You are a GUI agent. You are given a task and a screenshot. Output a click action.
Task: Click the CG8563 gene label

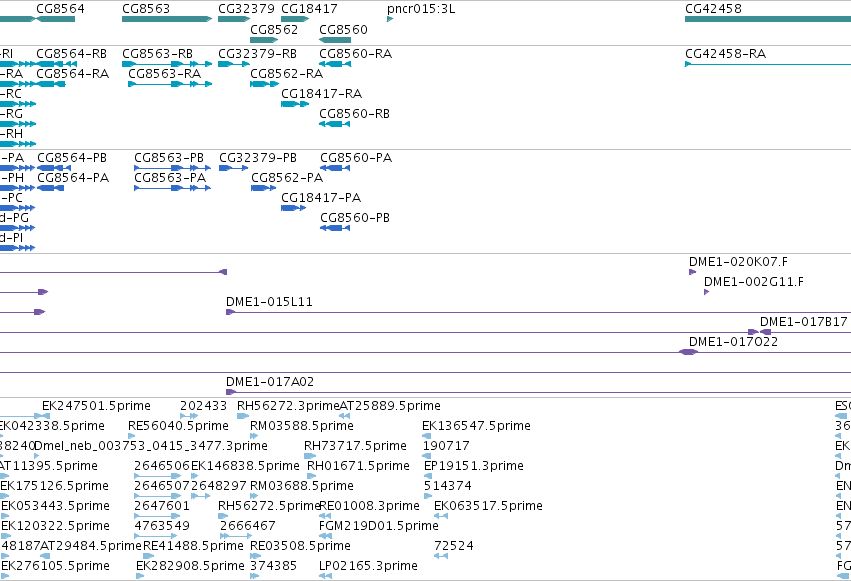click(x=146, y=9)
